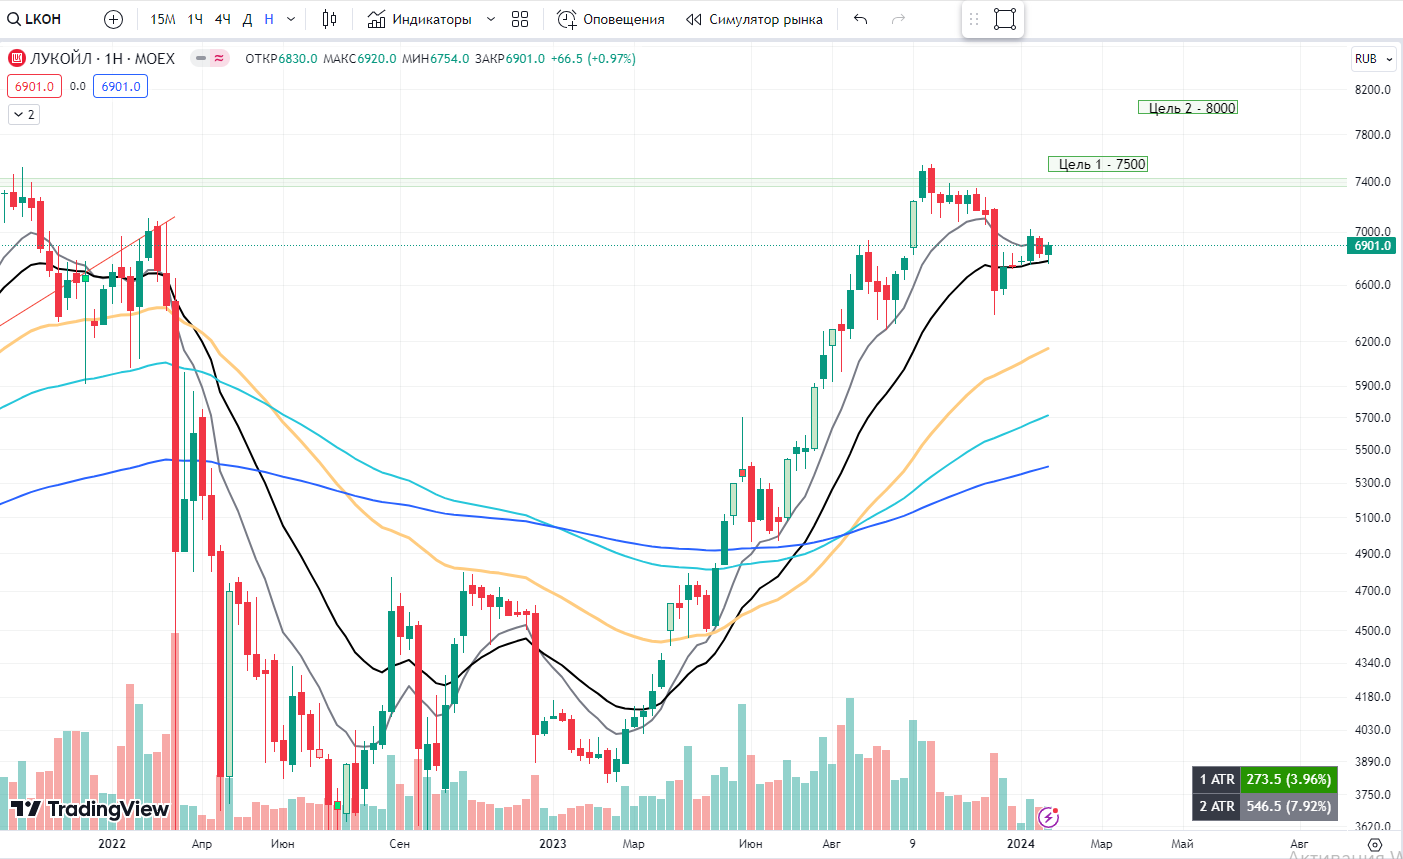Viewport: 1403px width, 859px height.
Task: Click the 1 ATR value cell 273.5 (3.96%)
Action: point(1289,779)
